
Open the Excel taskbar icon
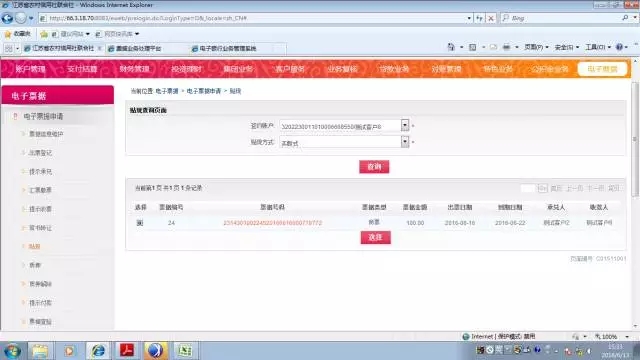click(184, 351)
